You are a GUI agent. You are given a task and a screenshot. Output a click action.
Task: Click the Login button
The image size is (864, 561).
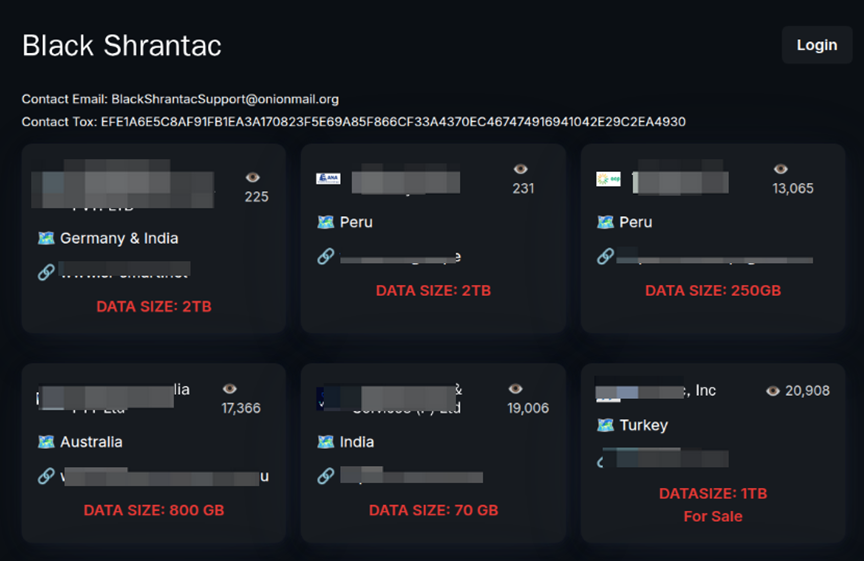(x=816, y=45)
